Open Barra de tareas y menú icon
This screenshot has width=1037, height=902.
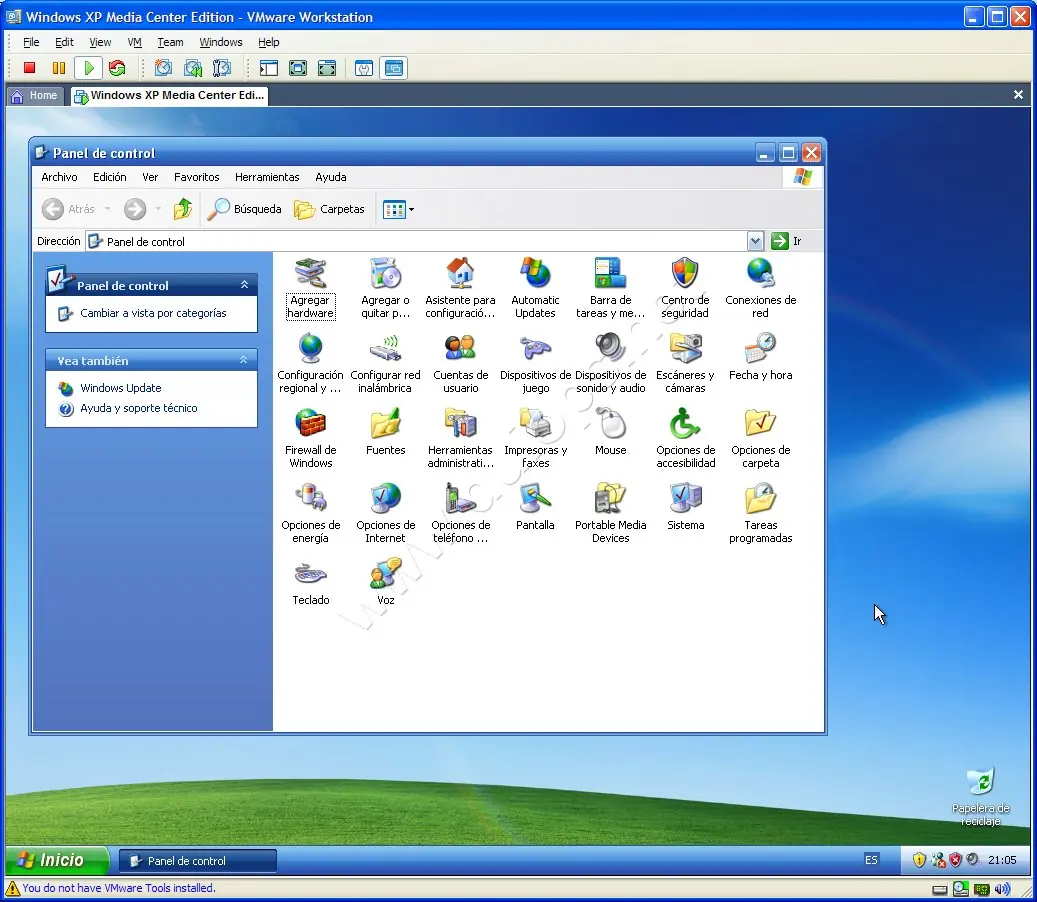pos(610,274)
